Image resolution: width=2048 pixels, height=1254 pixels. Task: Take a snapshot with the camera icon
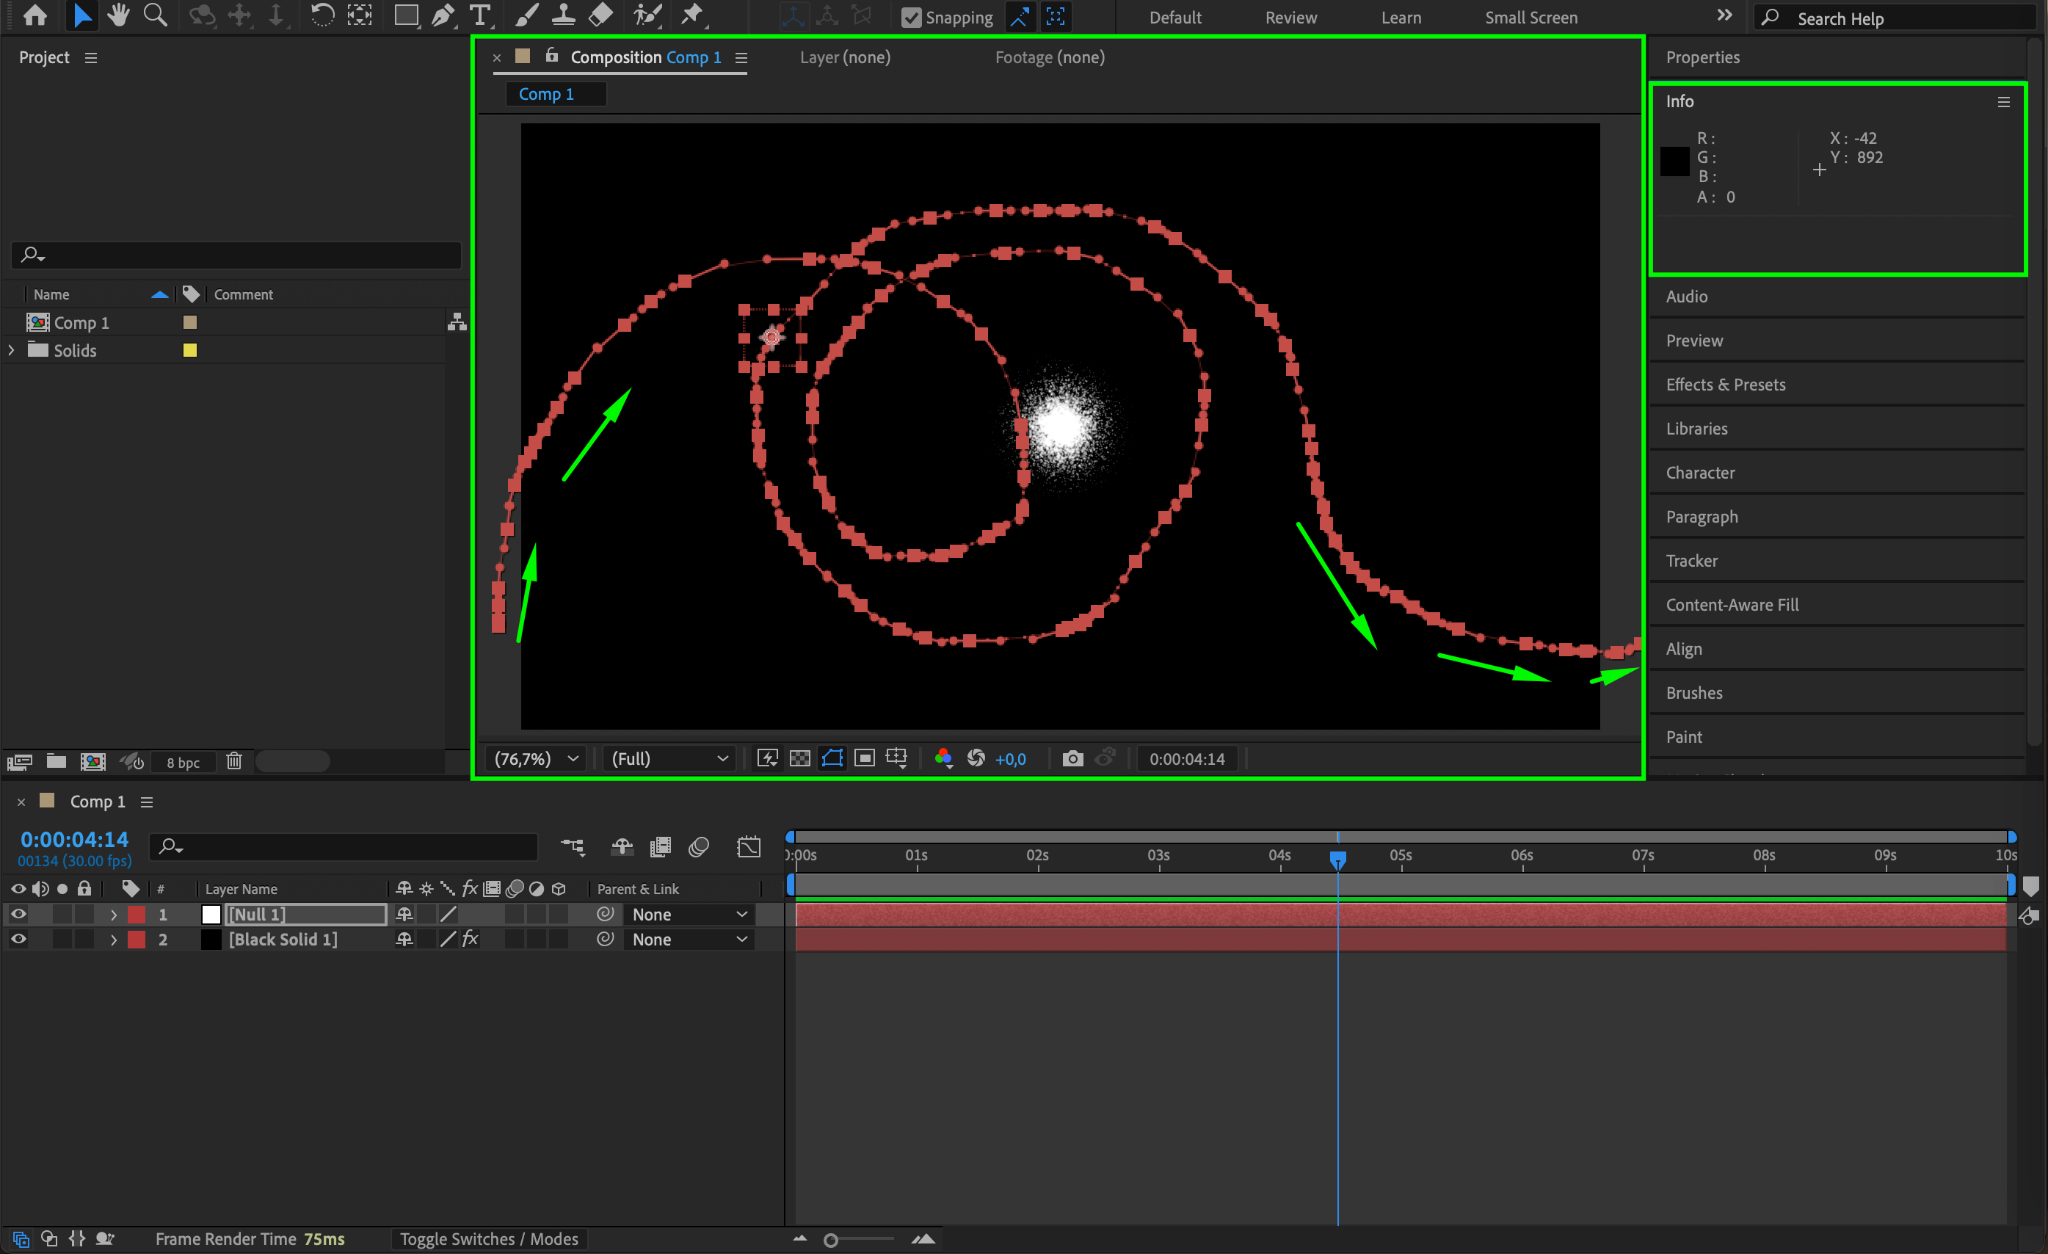[x=1072, y=759]
